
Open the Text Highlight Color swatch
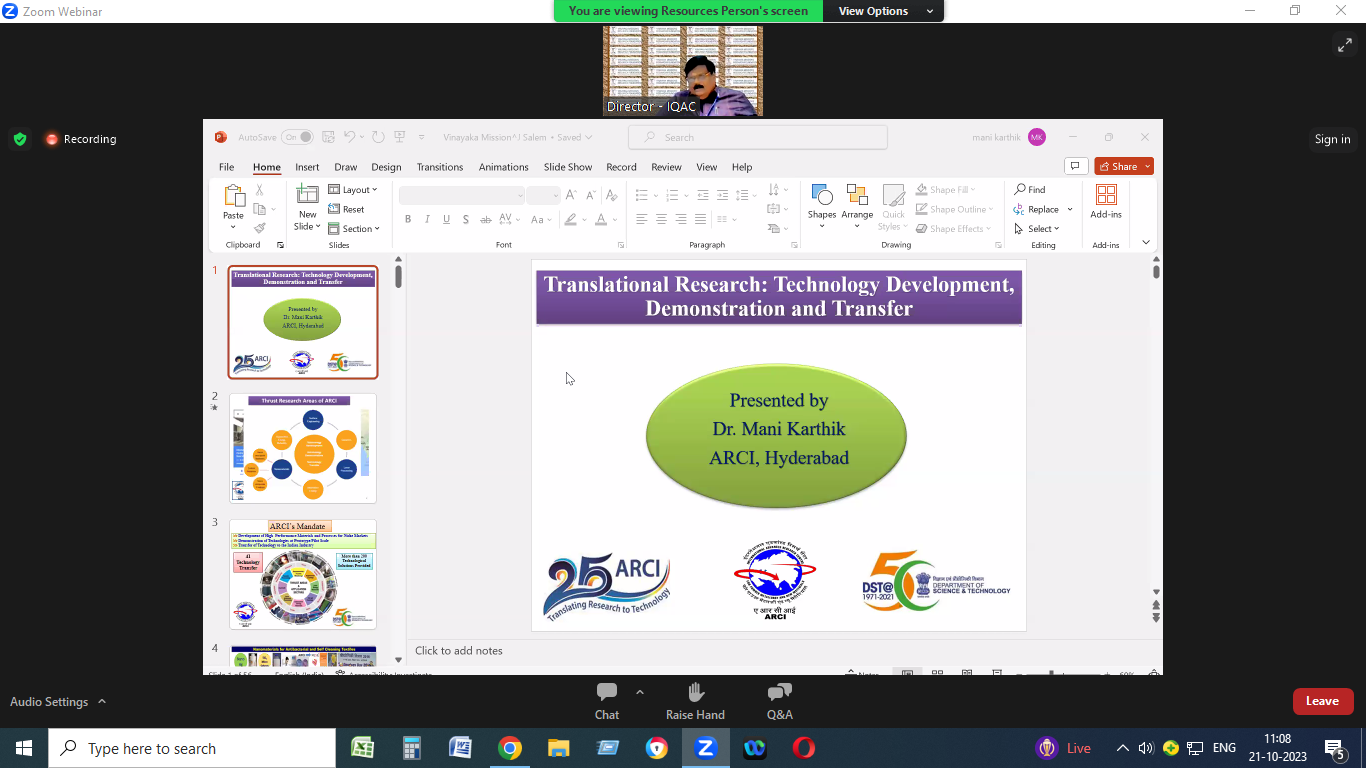570,219
